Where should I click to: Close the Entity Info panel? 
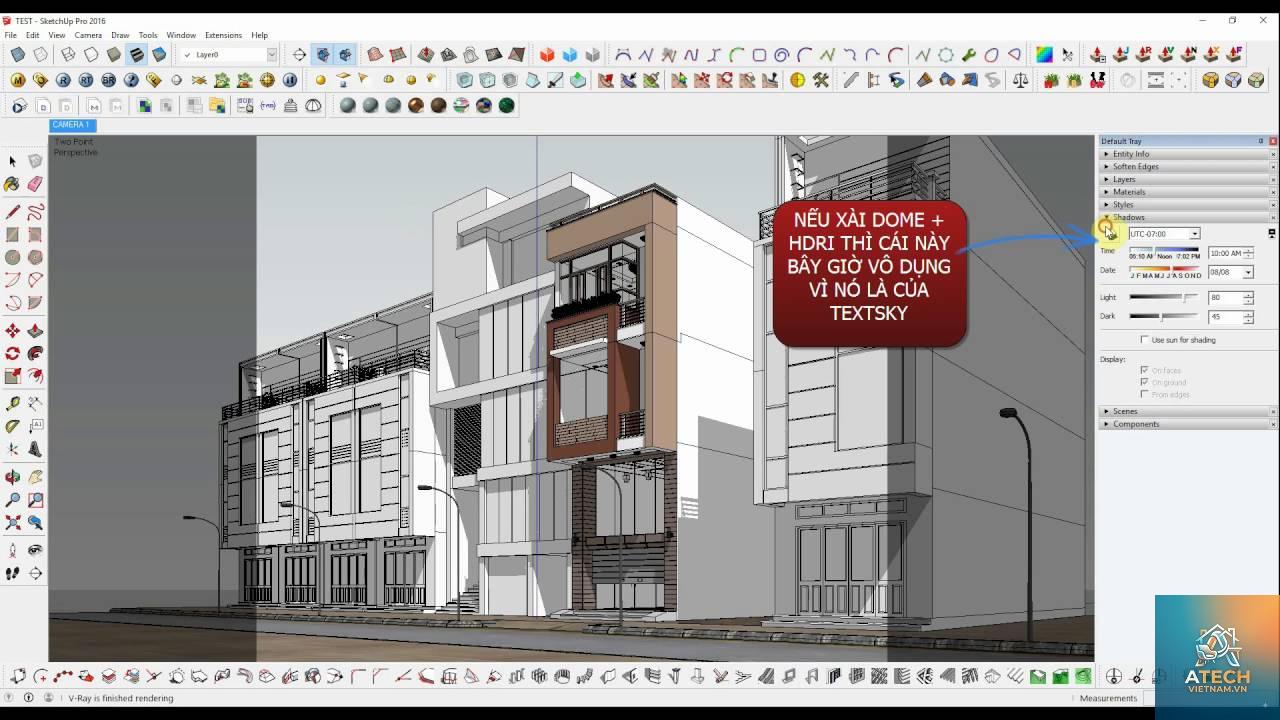pos(1273,154)
